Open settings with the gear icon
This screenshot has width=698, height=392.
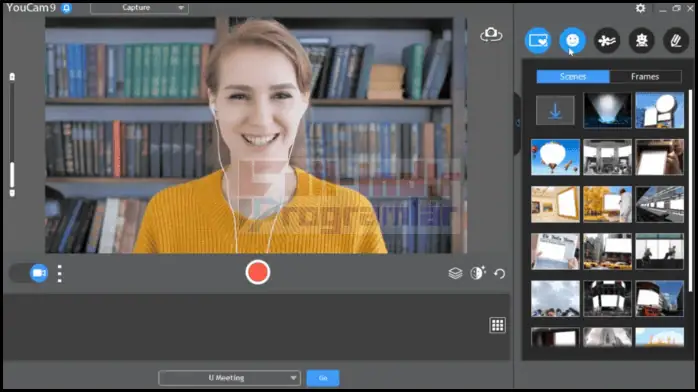(x=641, y=8)
